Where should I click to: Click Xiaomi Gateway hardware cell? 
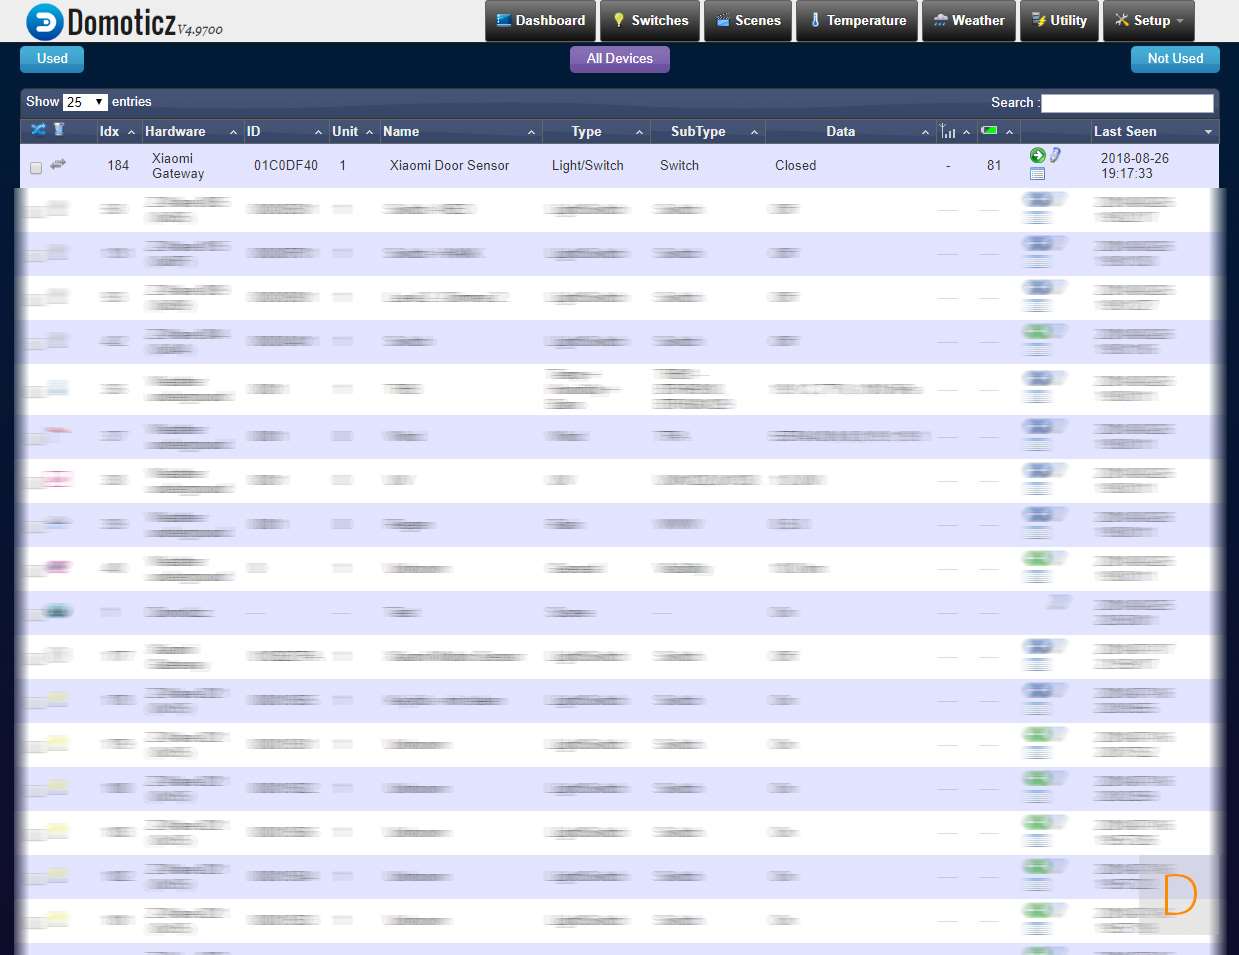(x=178, y=166)
